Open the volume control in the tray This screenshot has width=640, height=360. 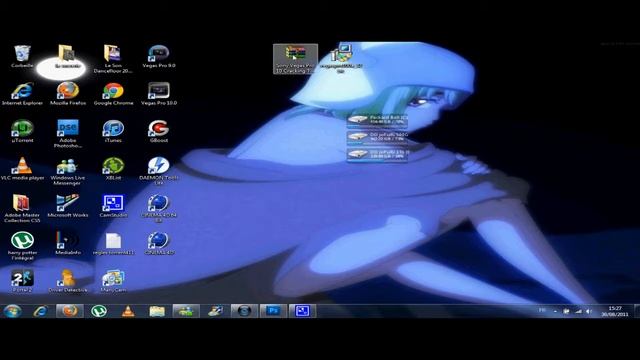click(x=589, y=311)
